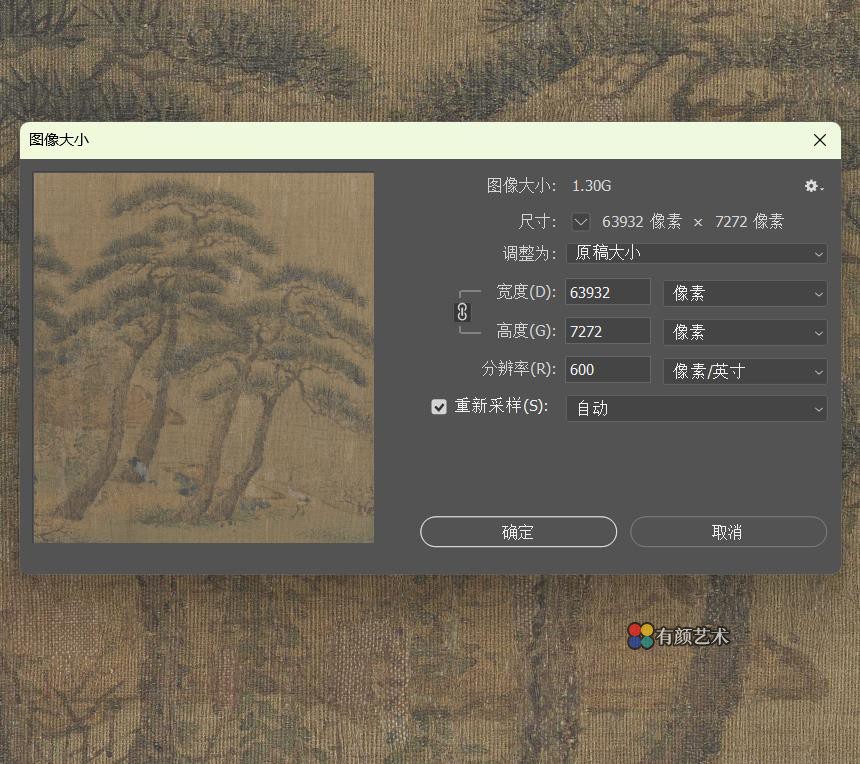
Task: Uncheck the 重新采样 checkbox
Action: (x=439, y=406)
